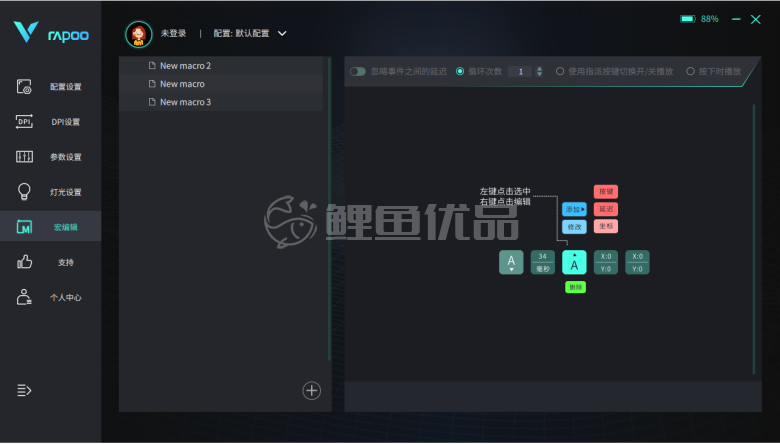Open 个人中心 personal center

coord(50,297)
